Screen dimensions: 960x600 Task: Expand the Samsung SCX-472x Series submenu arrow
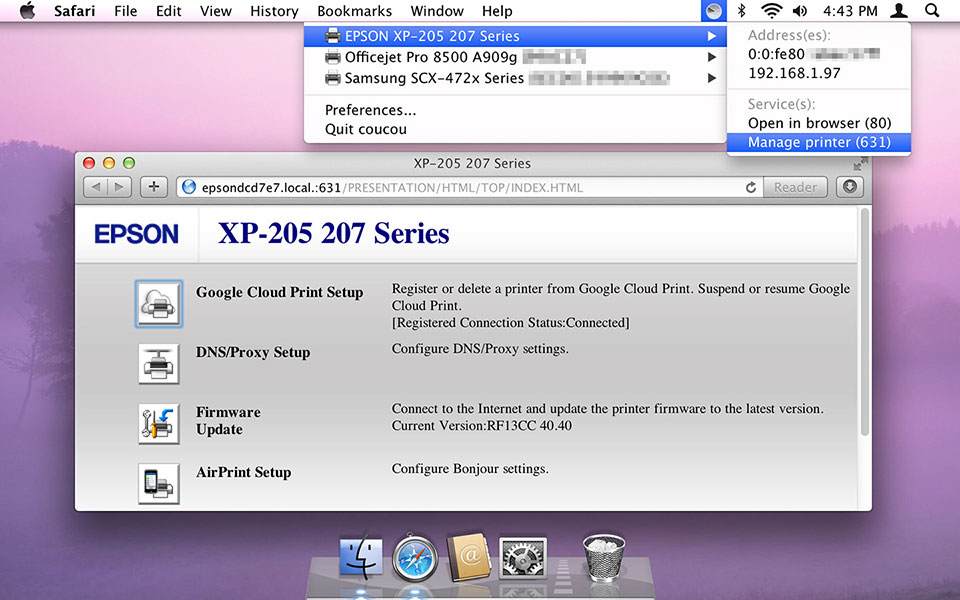tap(711, 78)
